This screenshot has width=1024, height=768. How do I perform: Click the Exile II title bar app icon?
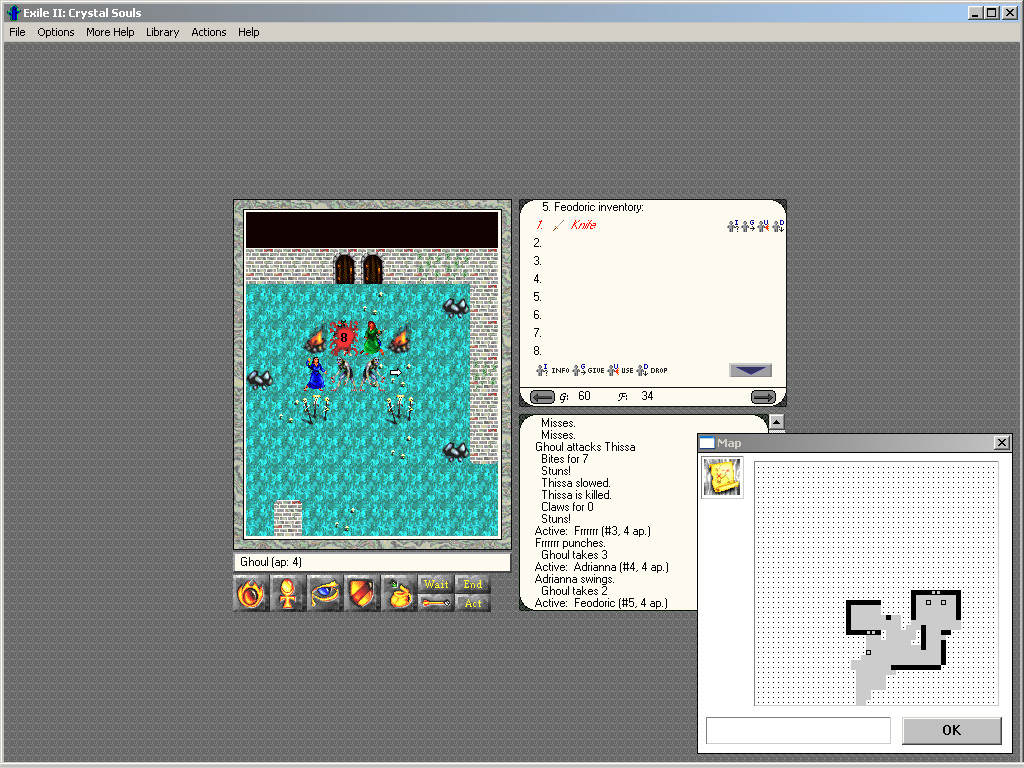click(x=13, y=12)
